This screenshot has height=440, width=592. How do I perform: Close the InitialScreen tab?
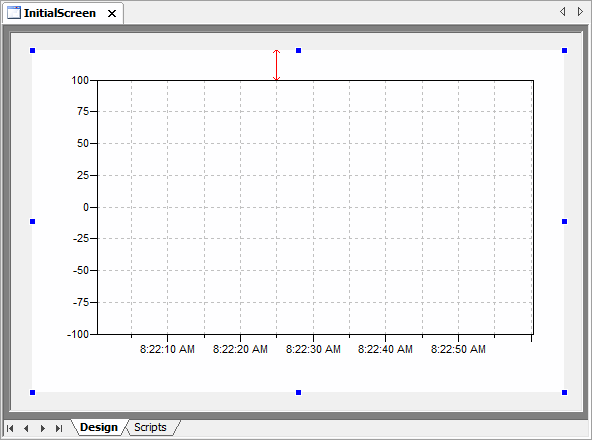tap(112, 14)
